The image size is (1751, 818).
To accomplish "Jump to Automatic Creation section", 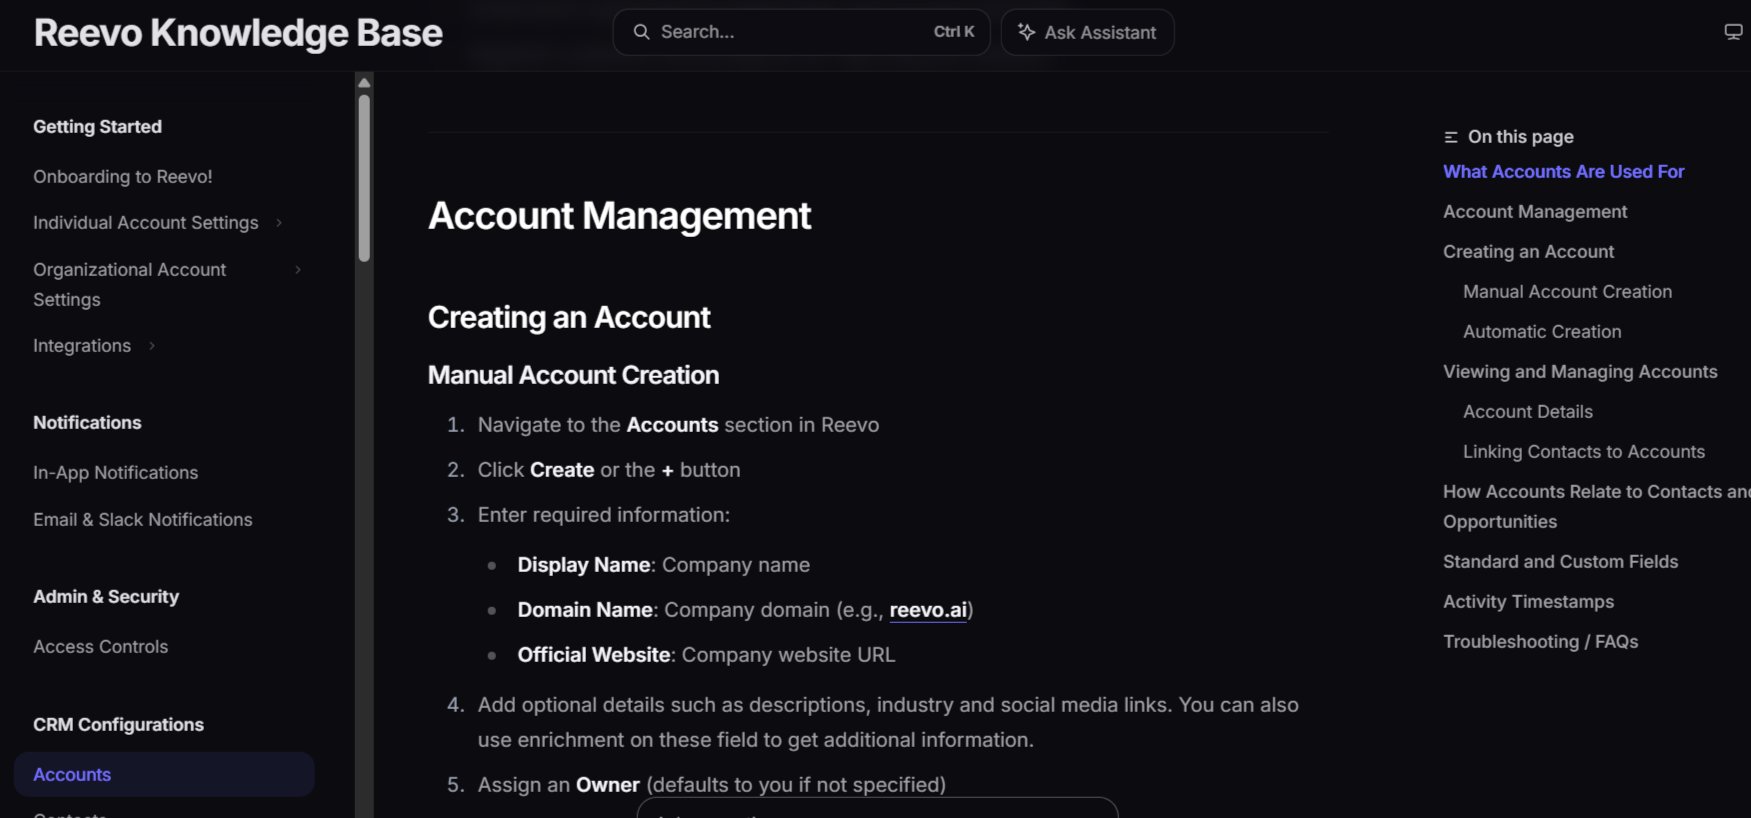I will pyautogui.click(x=1543, y=332).
